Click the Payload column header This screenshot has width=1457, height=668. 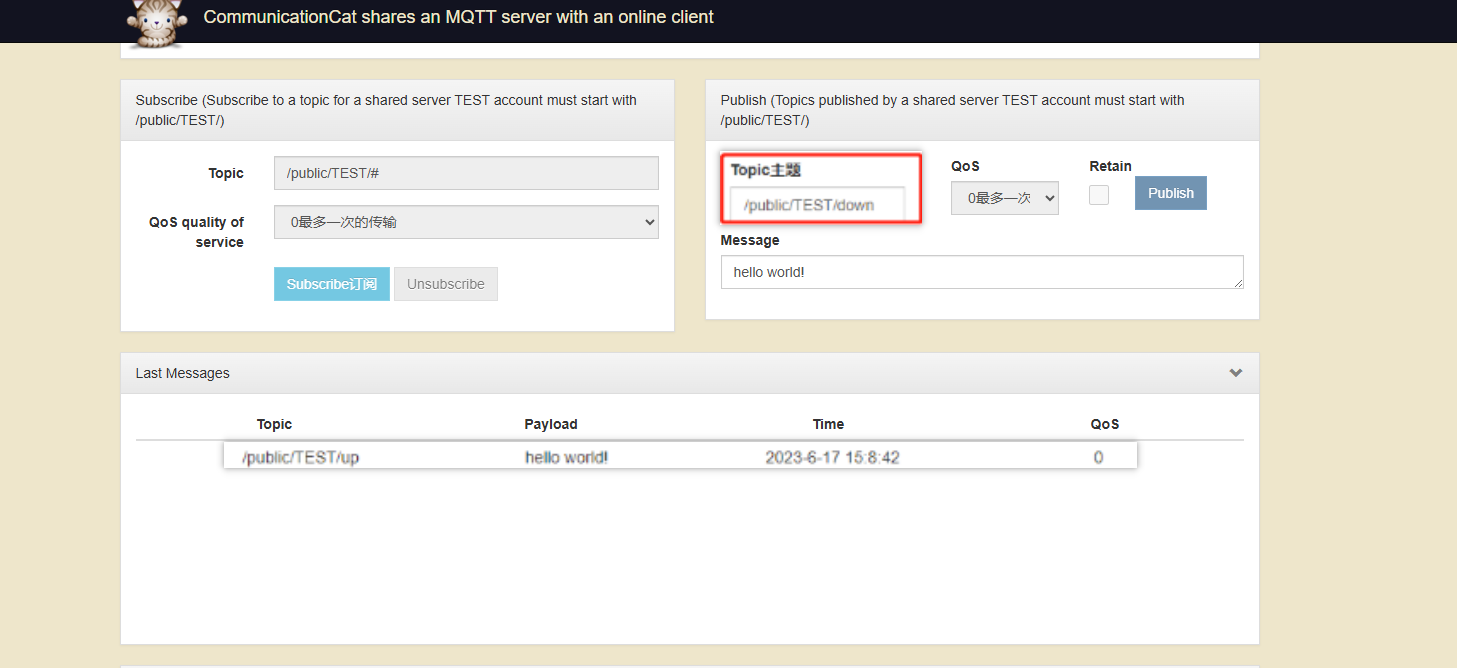[x=551, y=424]
